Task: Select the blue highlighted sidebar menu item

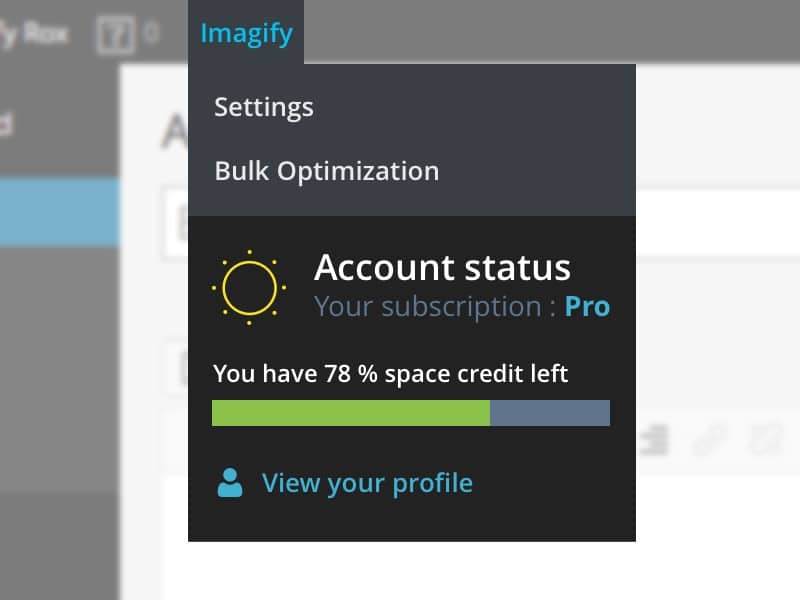Action: coord(60,212)
